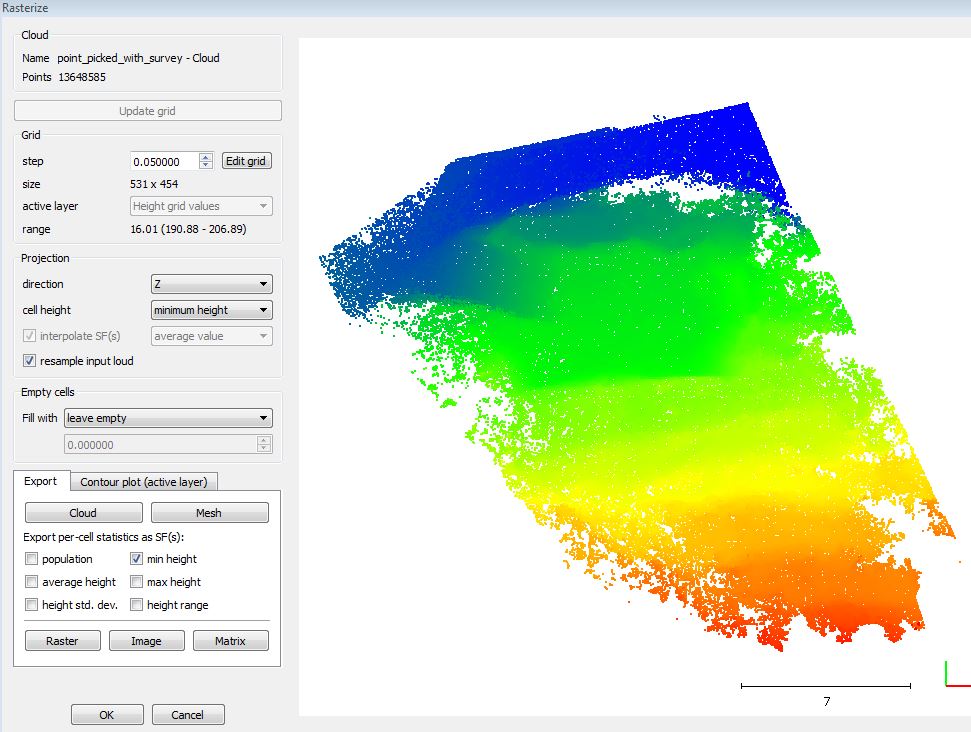971x732 pixels.
Task: Open the Fill with empty cells dropdown
Action: pos(167,418)
